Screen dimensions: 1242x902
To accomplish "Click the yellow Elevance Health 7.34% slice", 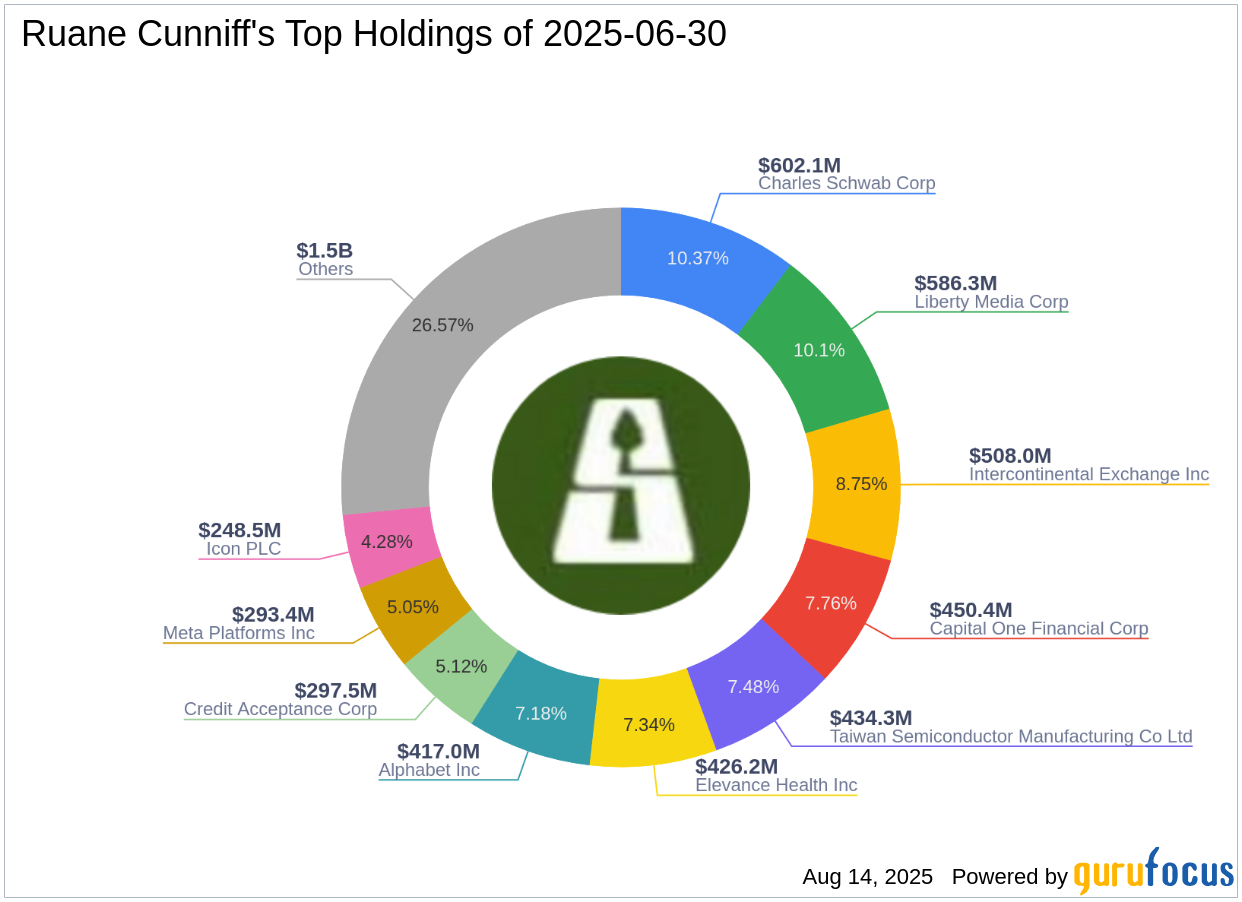I will coord(650,724).
